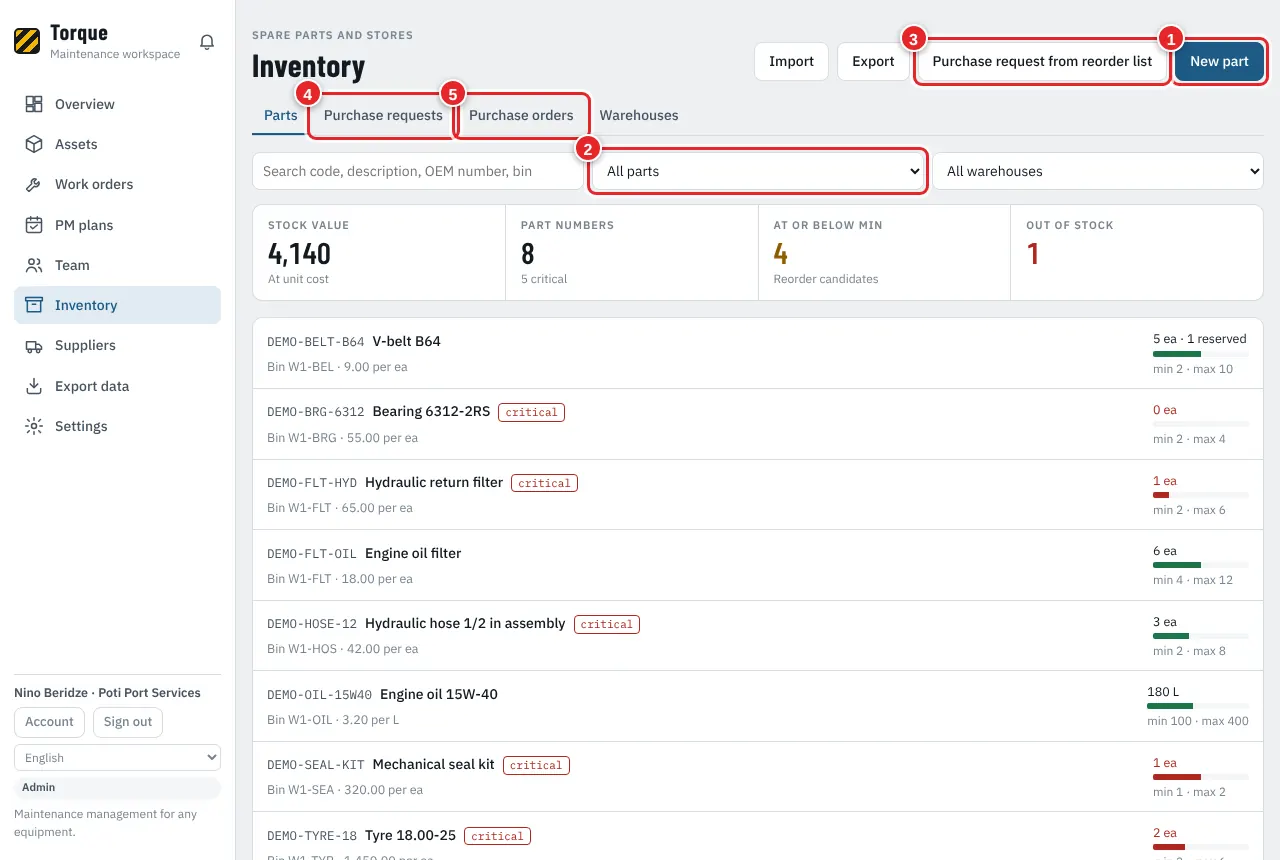Viewport: 1280px width, 860px height.
Task: Open Hydraulic hose 1/2 in assembly
Action: [758, 635]
